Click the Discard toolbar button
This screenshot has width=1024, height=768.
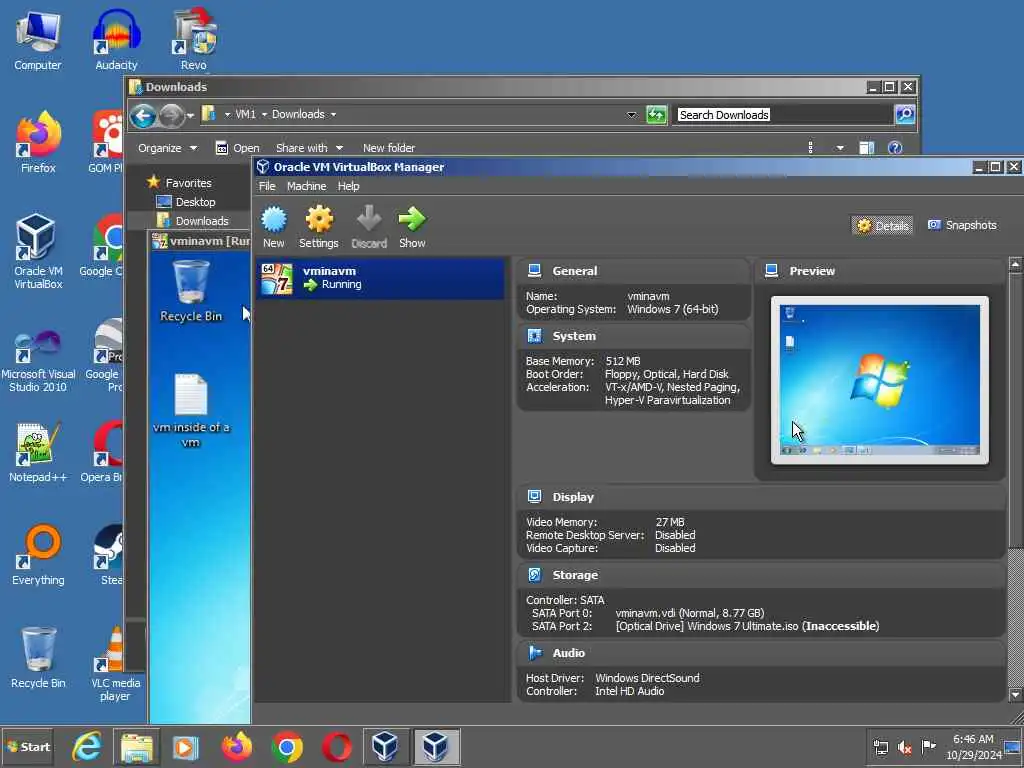(x=369, y=227)
